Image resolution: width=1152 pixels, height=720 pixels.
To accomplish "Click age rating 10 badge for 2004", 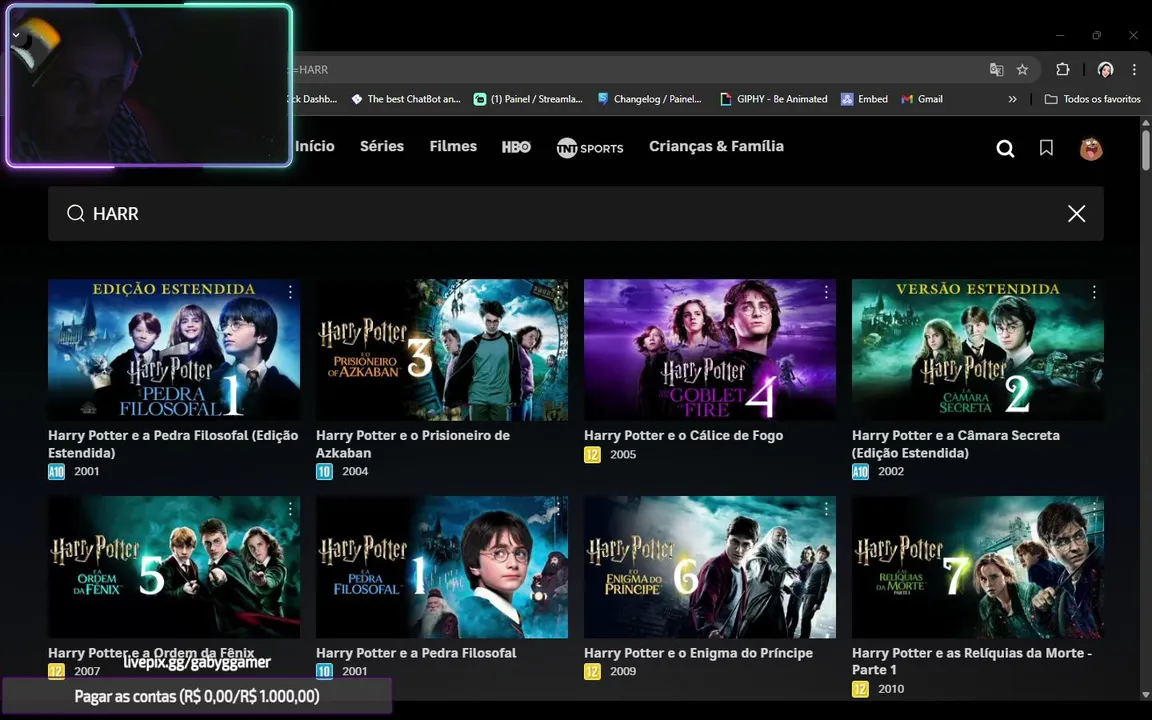I will tap(324, 472).
